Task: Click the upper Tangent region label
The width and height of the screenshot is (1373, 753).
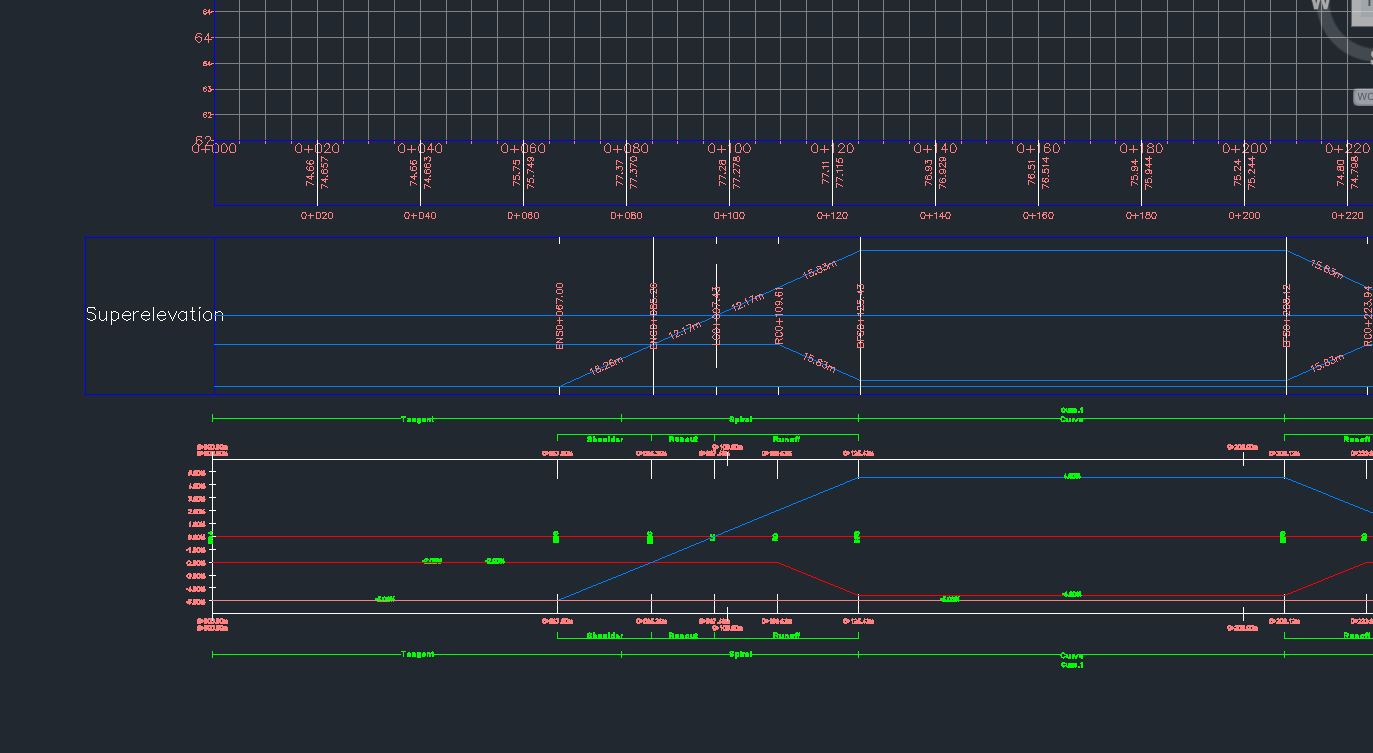Action: [418, 419]
